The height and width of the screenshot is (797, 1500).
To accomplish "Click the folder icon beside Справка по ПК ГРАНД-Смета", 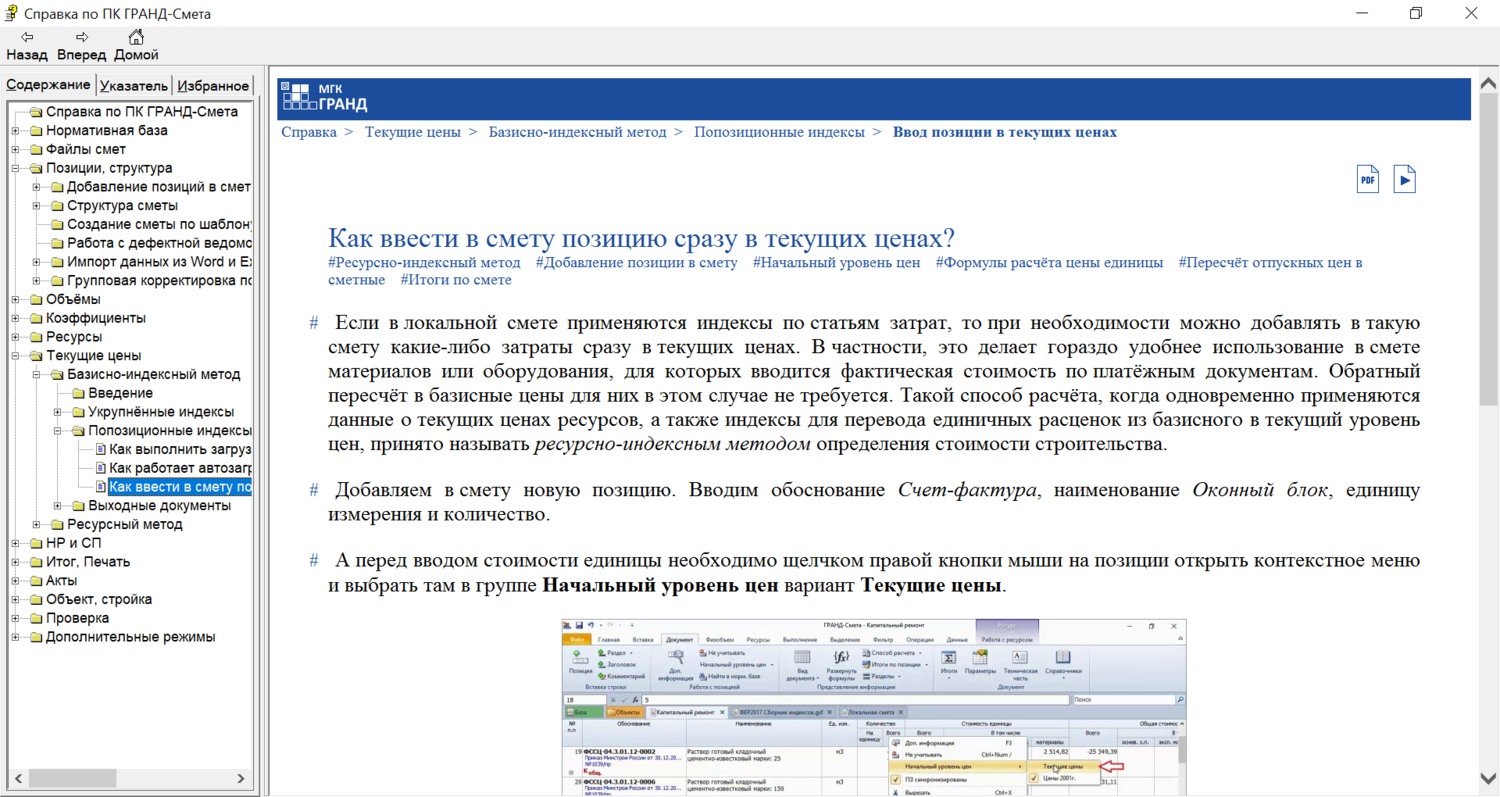I will (36, 112).
